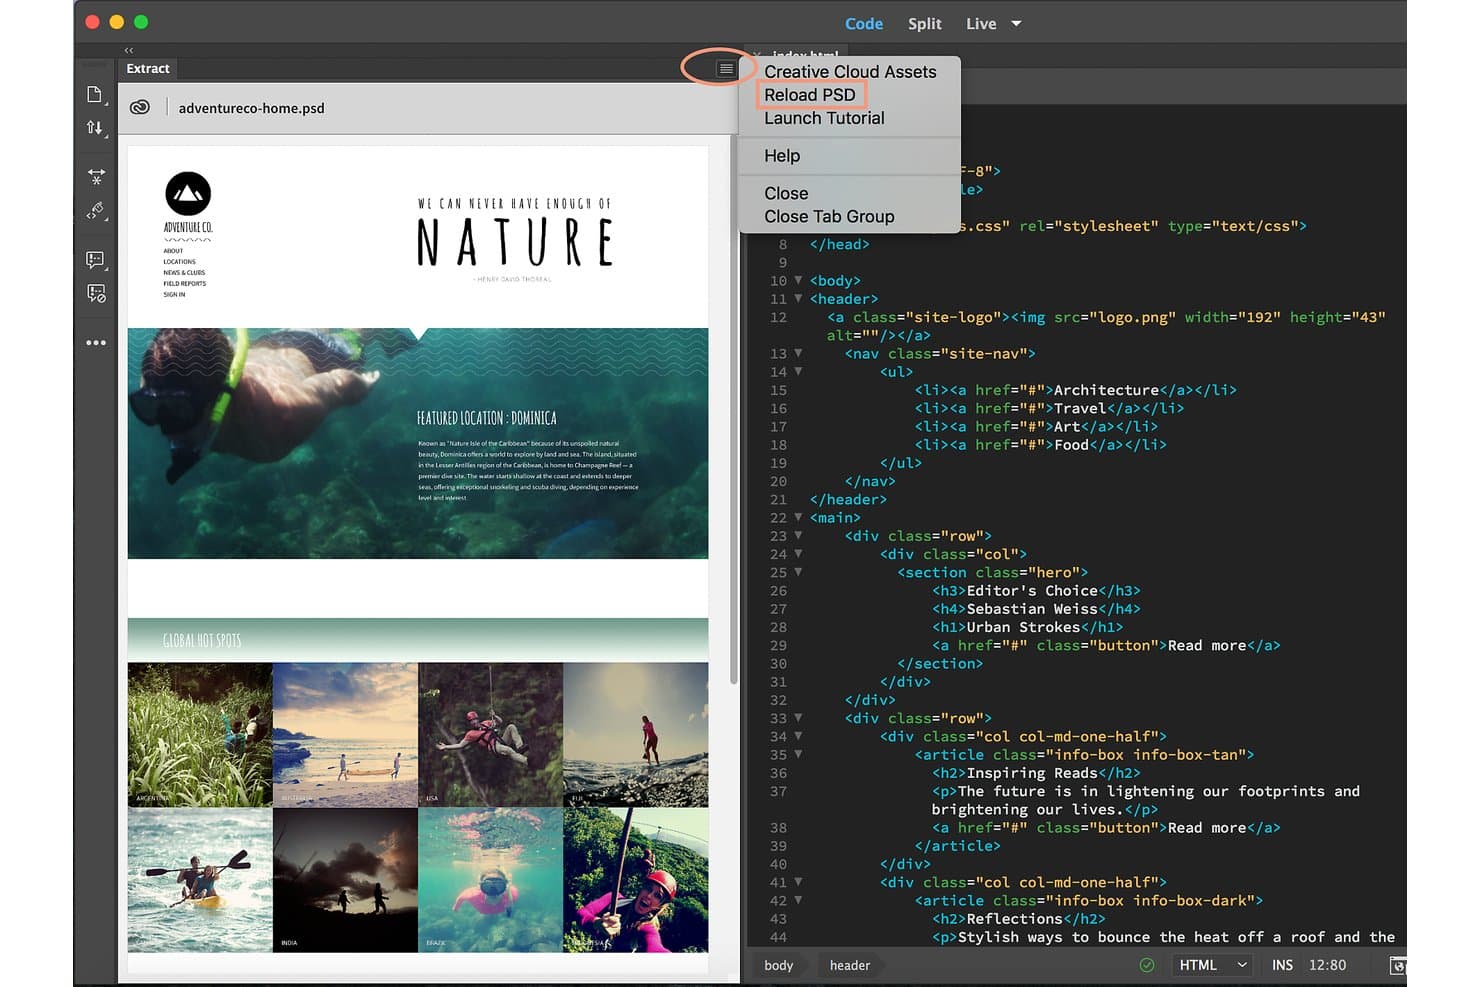This screenshot has height=987, width=1480.
Task: Open the HTML document type dropdown
Action: (1214, 965)
